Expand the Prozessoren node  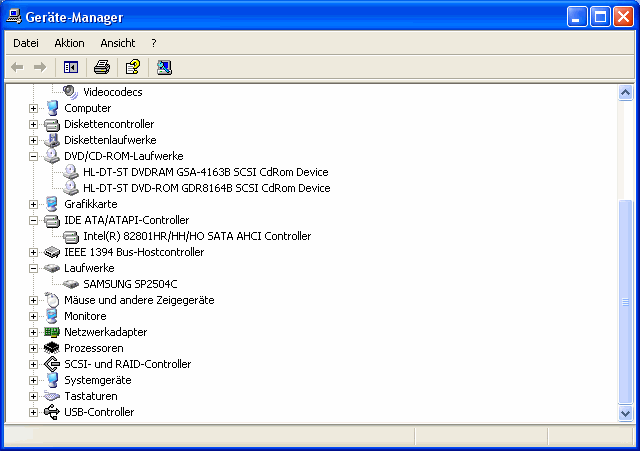(x=33, y=348)
